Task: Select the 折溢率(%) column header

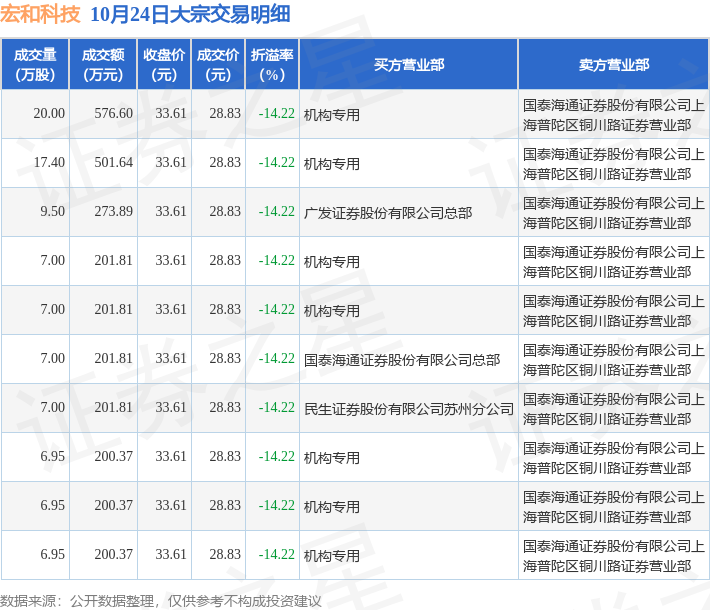Action: pyautogui.click(x=272, y=65)
